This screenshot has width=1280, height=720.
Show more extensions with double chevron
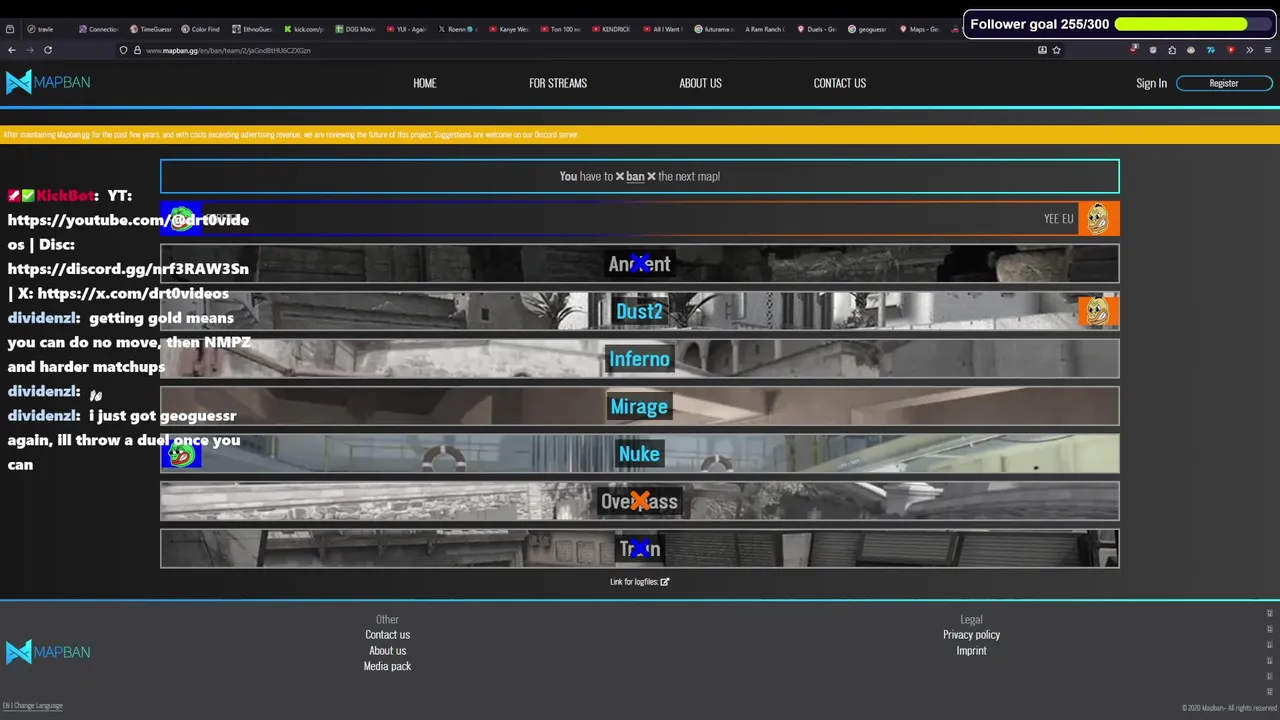pyautogui.click(x=1249, y=50)
